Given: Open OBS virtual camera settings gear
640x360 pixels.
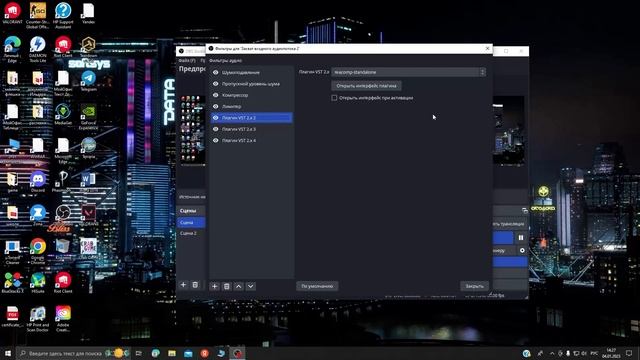Looking at the screenshot, I should [522, 250].
